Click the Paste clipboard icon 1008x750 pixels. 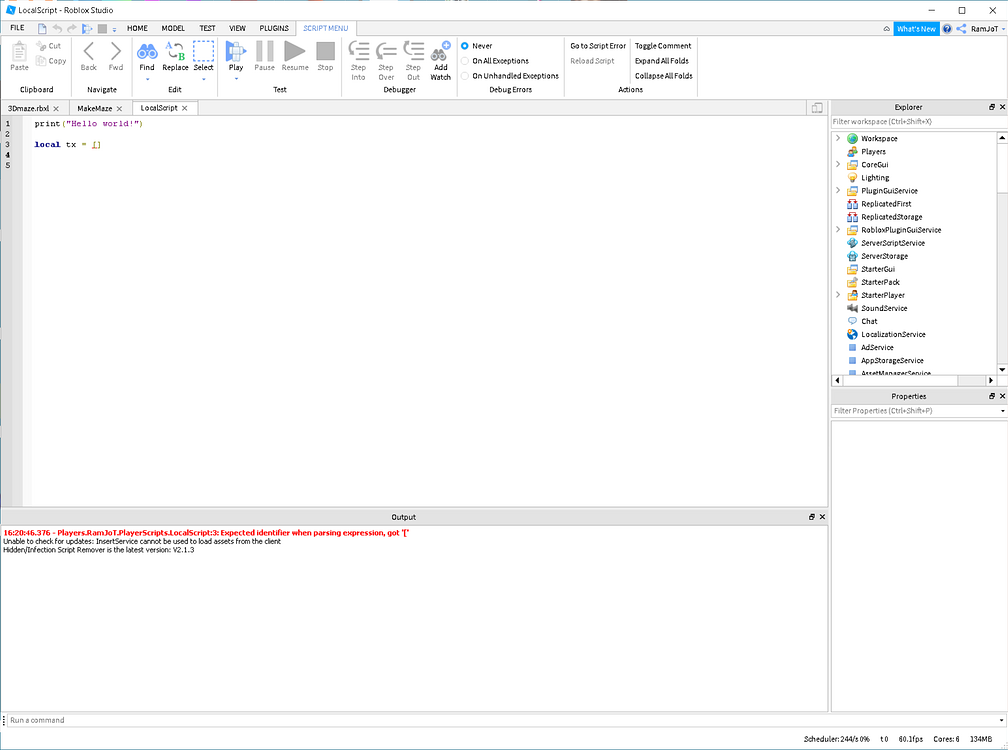pyautogui.click(x=19, y=51)
